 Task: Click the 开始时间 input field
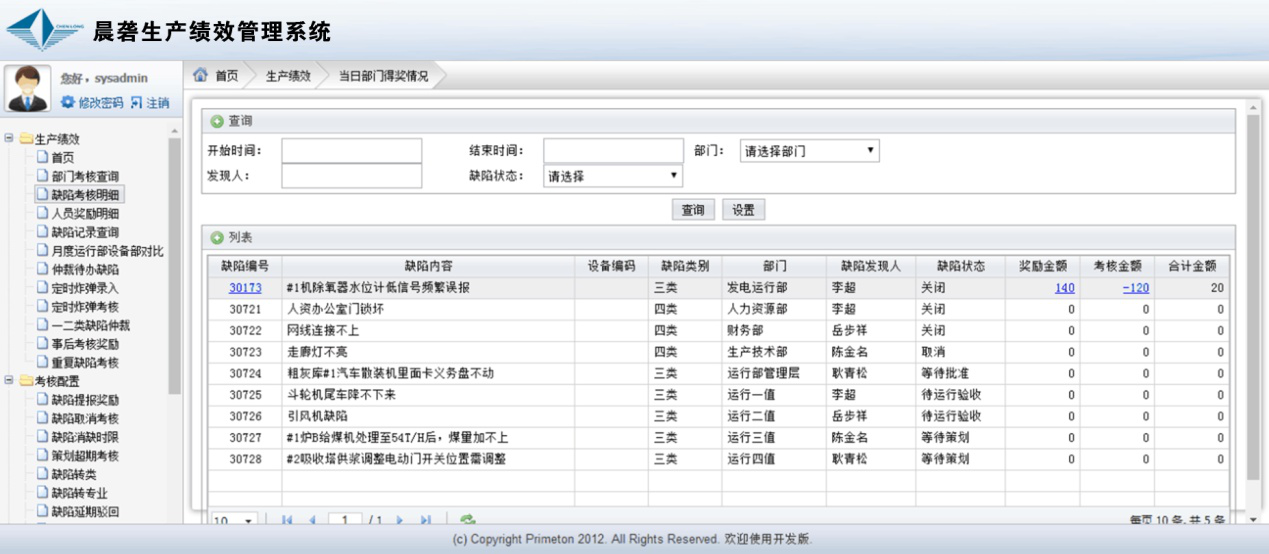point(351,151)
